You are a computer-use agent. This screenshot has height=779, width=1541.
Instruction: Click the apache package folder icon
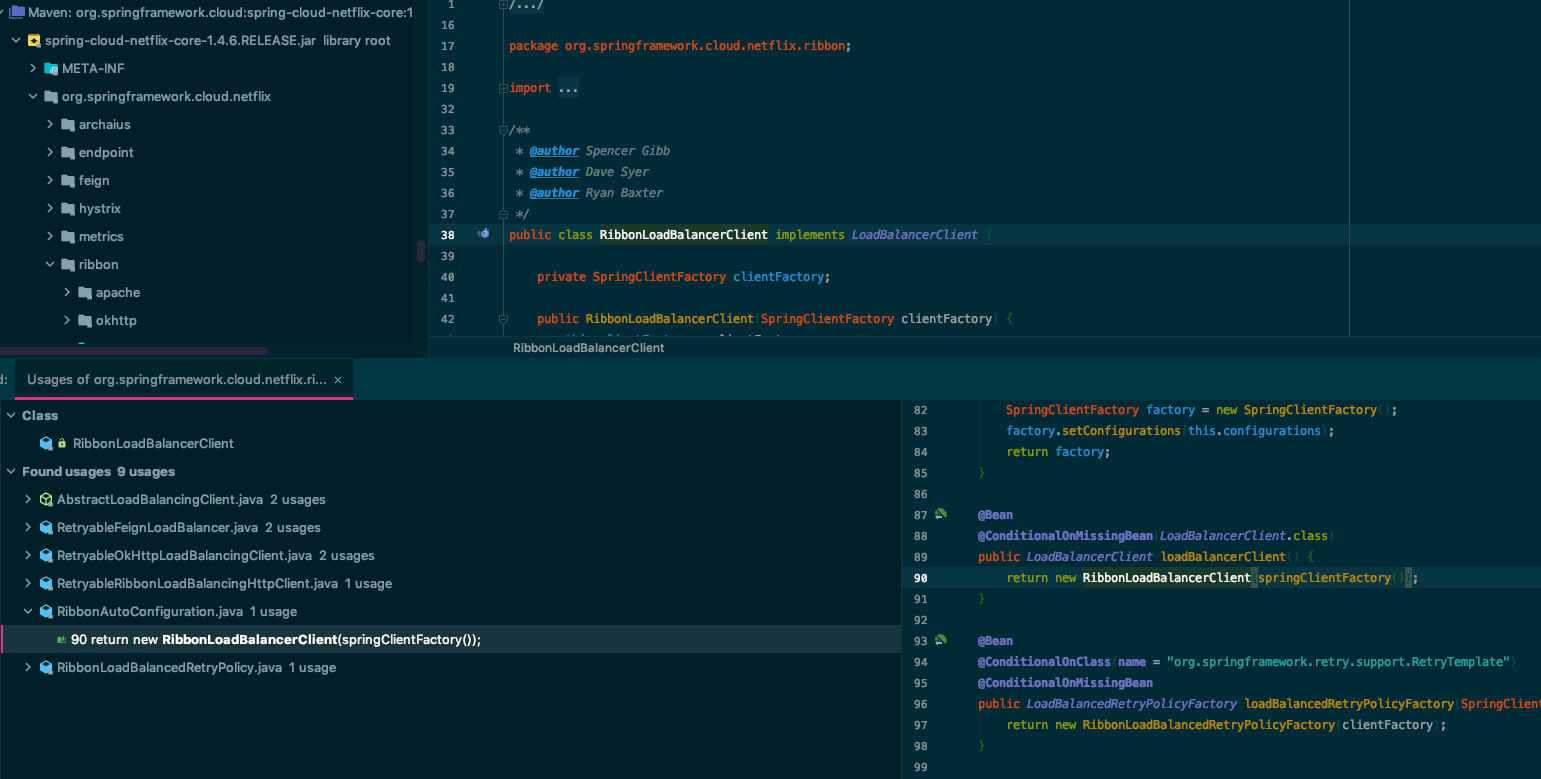[x=85, y=293]
